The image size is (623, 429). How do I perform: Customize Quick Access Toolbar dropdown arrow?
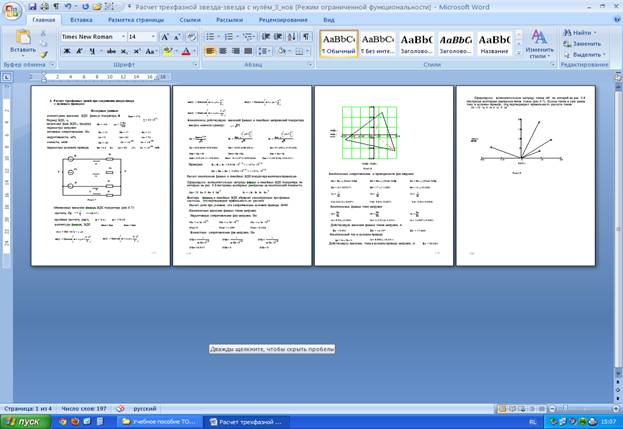(x=129, y=7)
